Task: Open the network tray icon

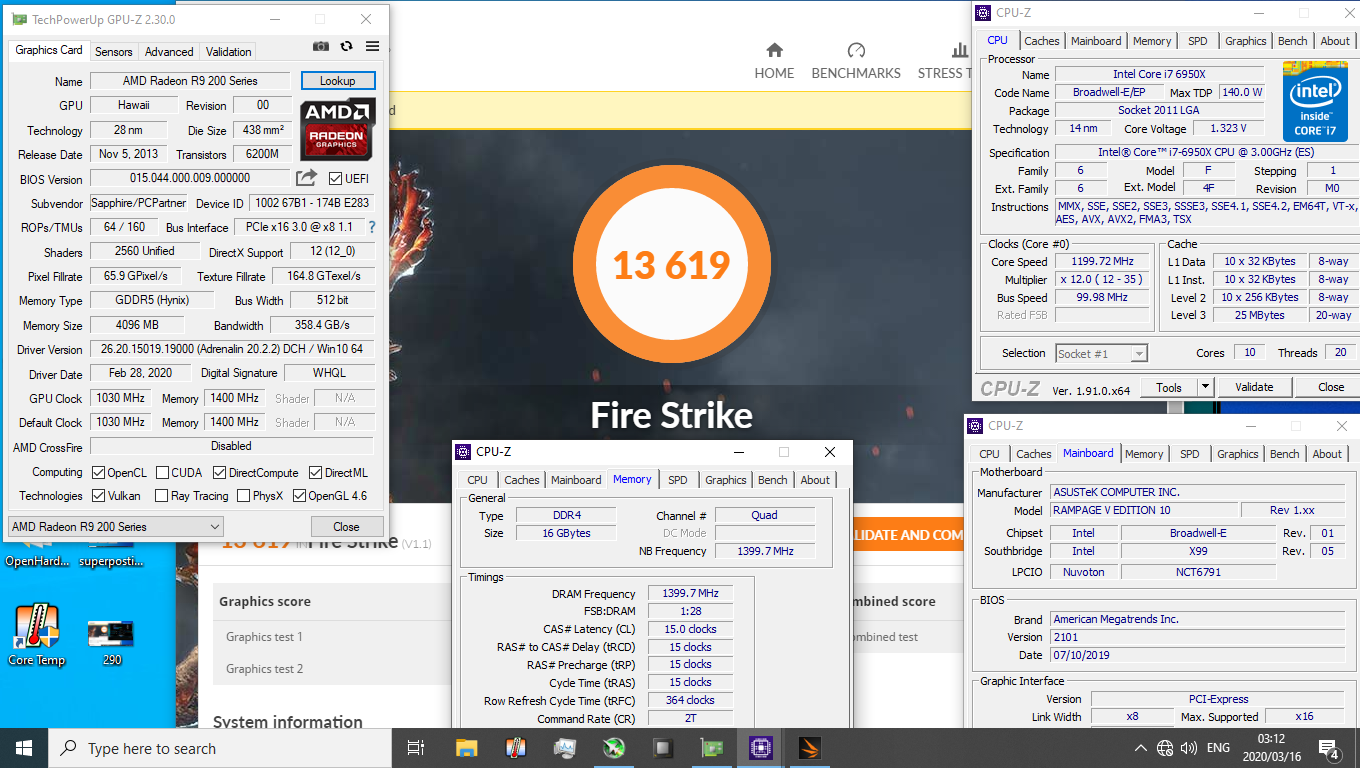Action: 1165,748
